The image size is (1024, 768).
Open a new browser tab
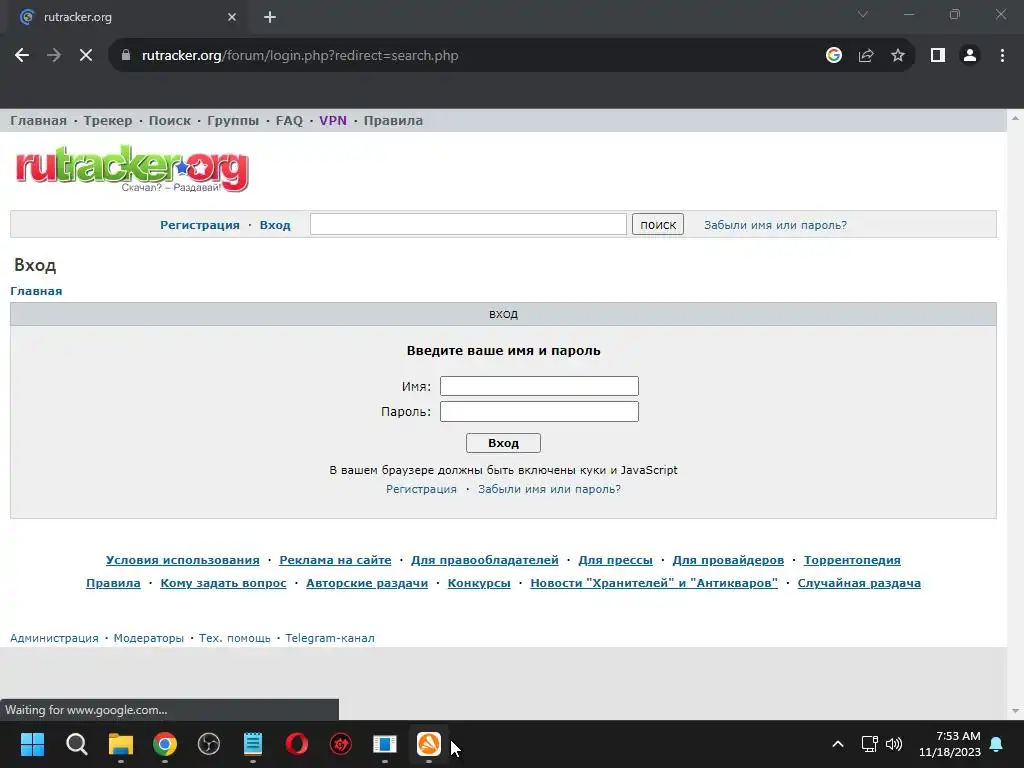(270, 17)
